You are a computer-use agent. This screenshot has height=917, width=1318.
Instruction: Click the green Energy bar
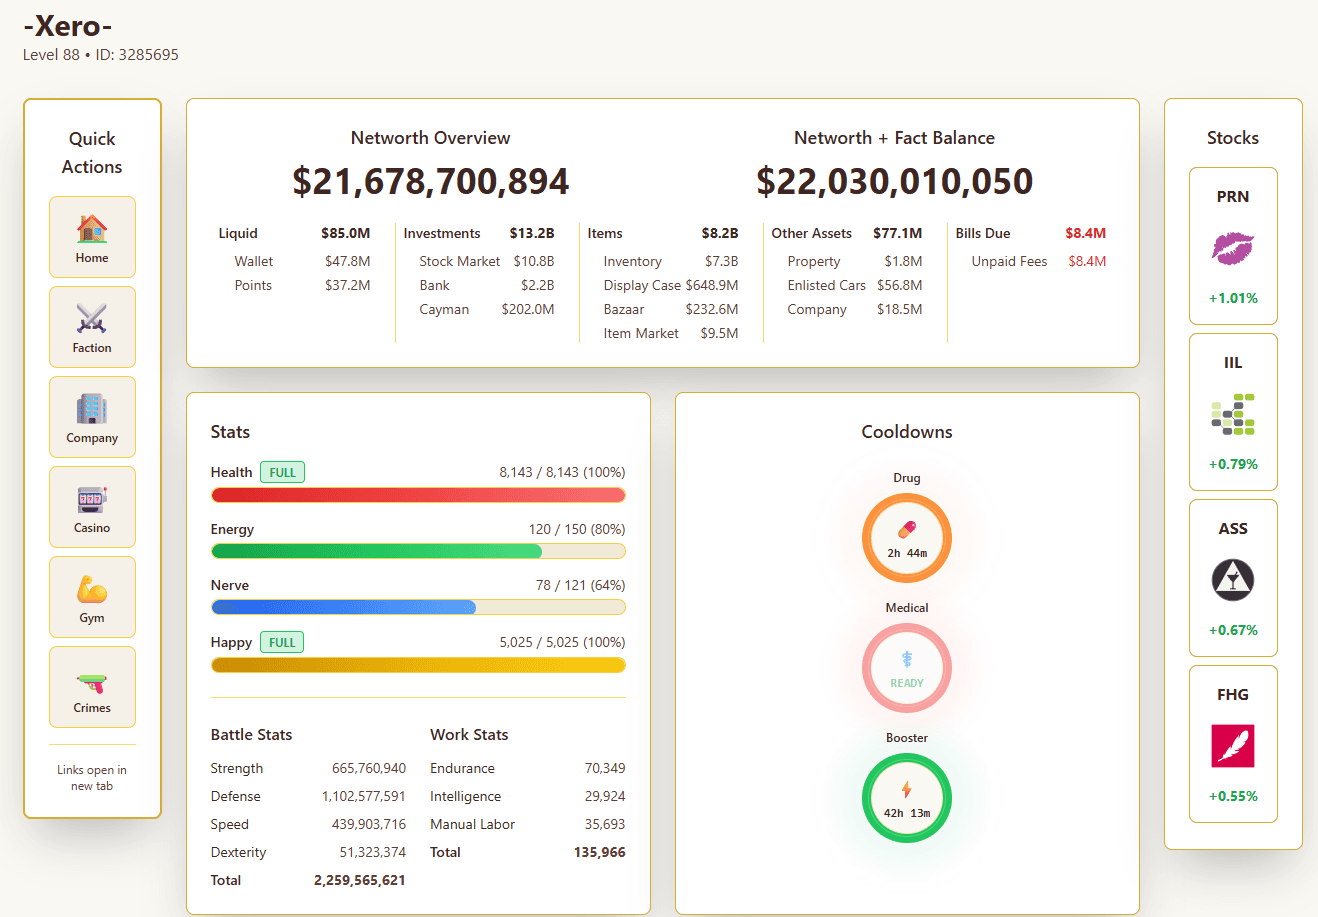coord(376,551)
